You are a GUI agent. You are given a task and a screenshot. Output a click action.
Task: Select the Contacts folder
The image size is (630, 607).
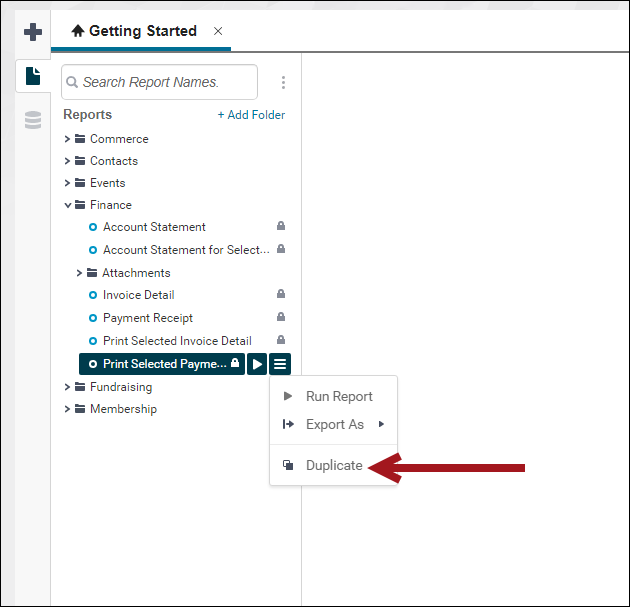[114, 161]
